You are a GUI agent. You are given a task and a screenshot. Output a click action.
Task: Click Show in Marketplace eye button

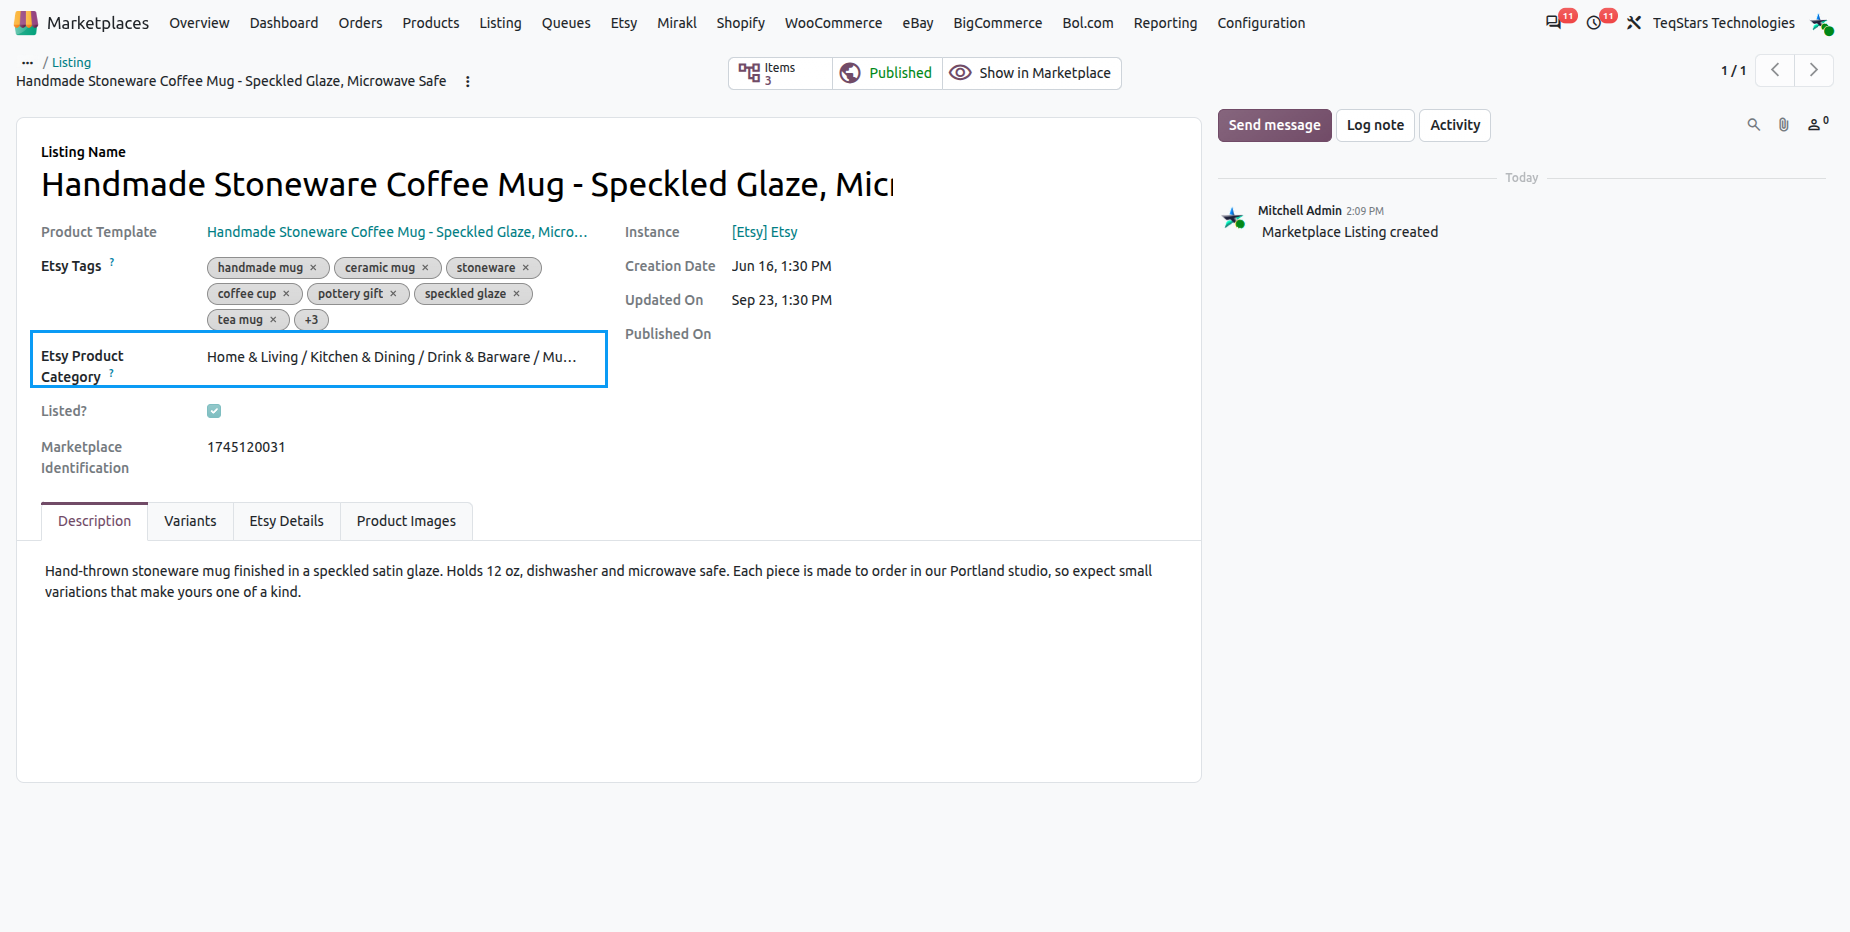[x=1031, y=73]
